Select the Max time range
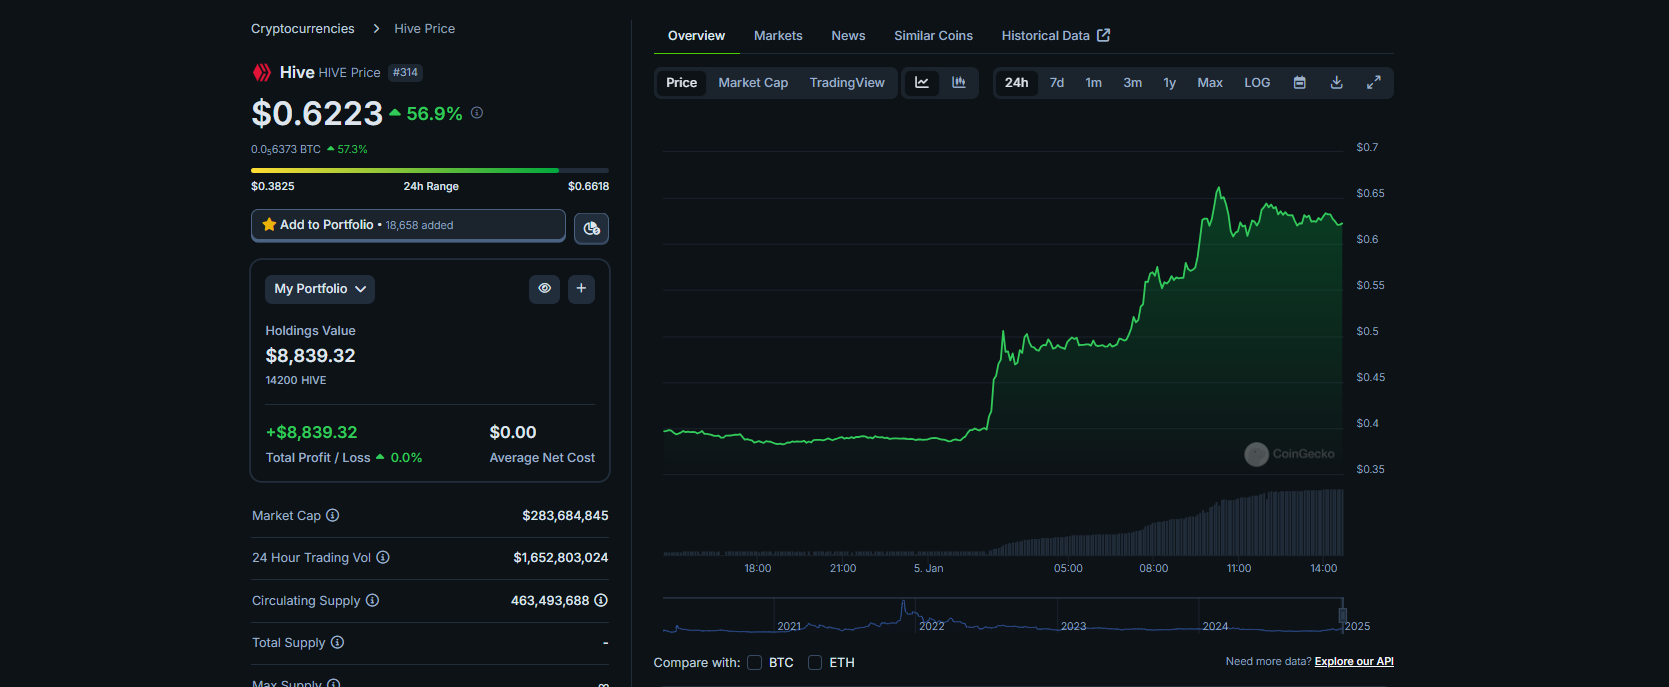The width and height of the screenshot is (1669, 687). (1210, 82)
